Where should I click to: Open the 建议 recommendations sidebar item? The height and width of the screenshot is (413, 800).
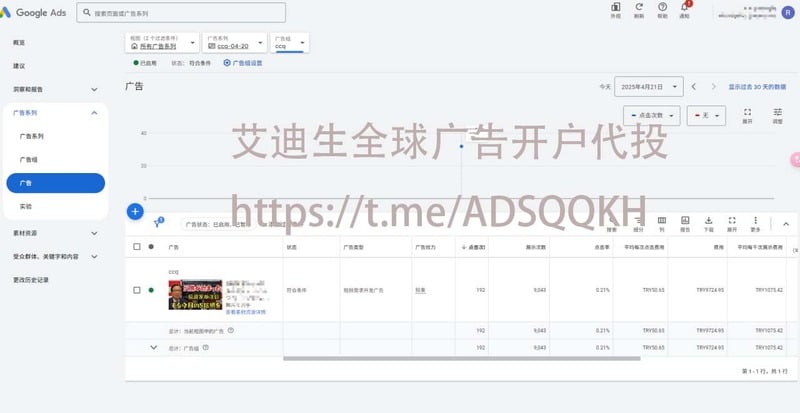point(19,66)
